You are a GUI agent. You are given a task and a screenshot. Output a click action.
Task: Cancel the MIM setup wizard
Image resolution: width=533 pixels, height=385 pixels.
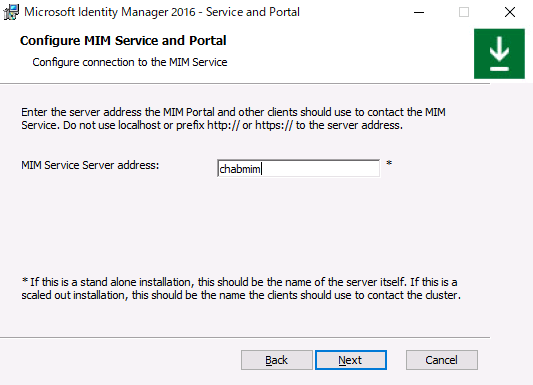442,360
